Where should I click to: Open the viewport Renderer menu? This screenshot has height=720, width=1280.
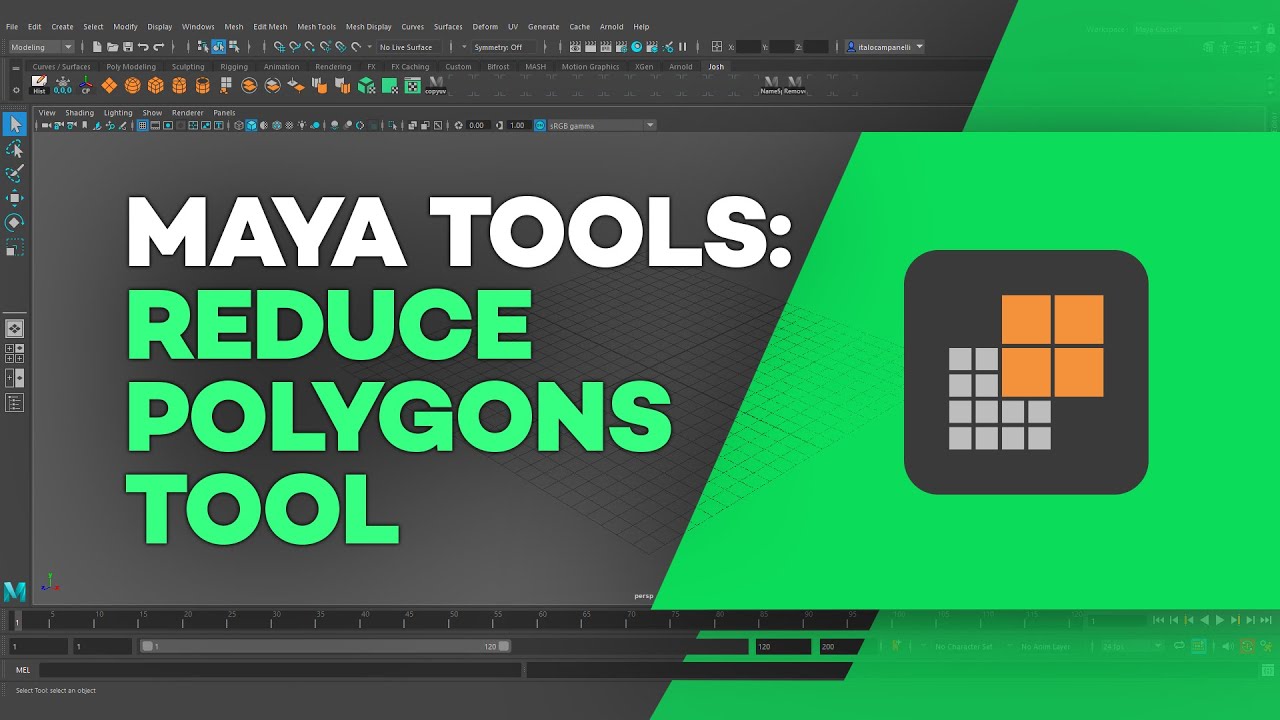tap(187, 113)
